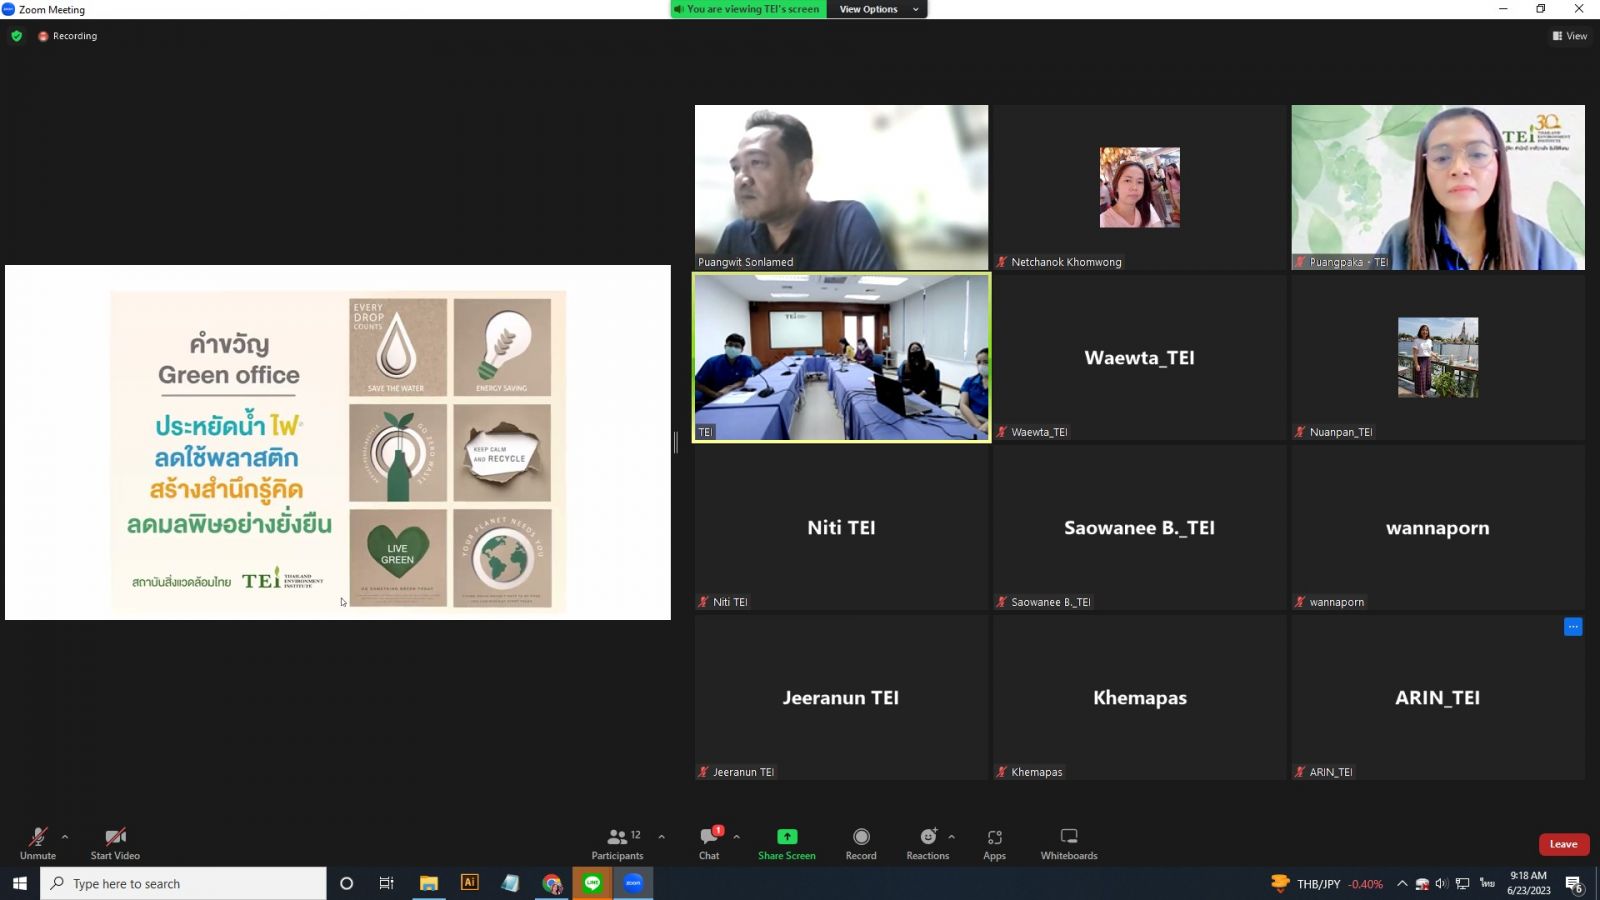This screenshot has height=900, width=1600.
Task: Click the shared Green office slide
Action: [338, 442]
